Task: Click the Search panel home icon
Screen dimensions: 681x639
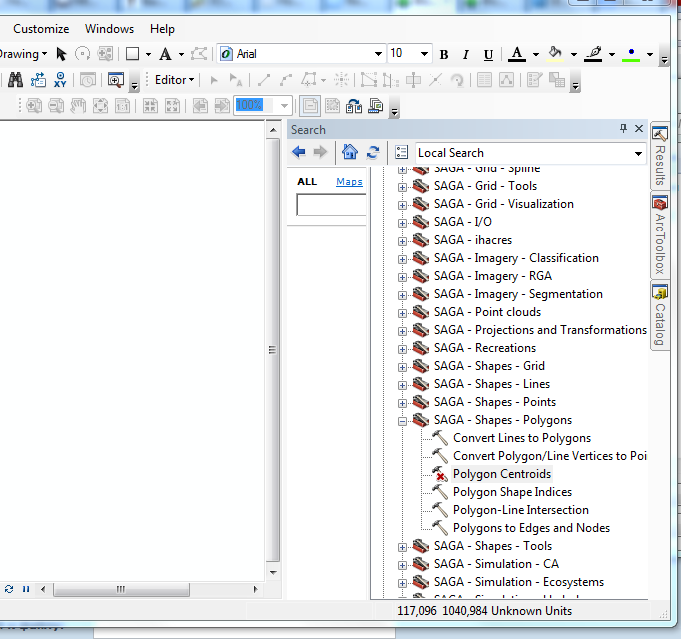Action: pyautogui.click(x=349, y=152)
